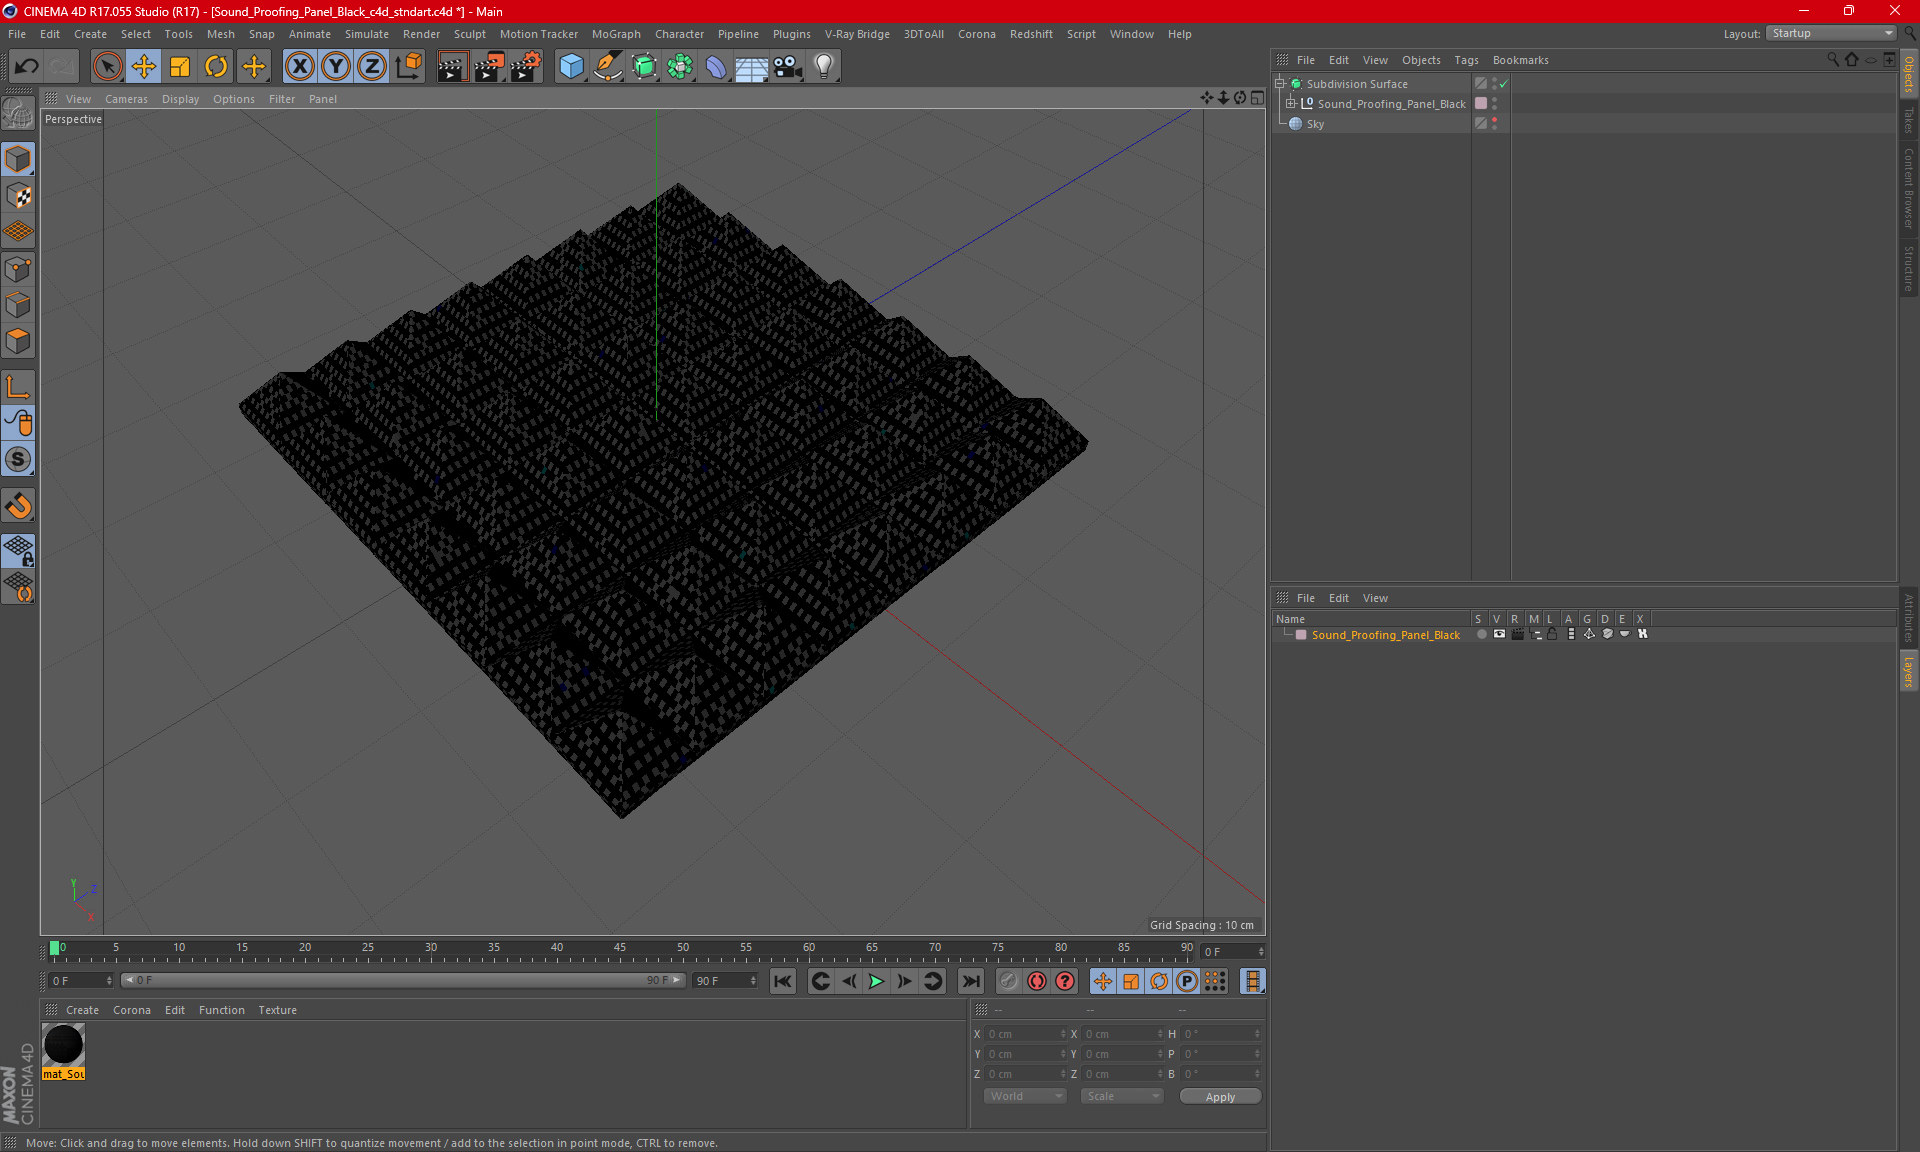This screenshot has height=1152, width=1920.
Task: Switch to Edges mode
Action: [x=18, y=305]
